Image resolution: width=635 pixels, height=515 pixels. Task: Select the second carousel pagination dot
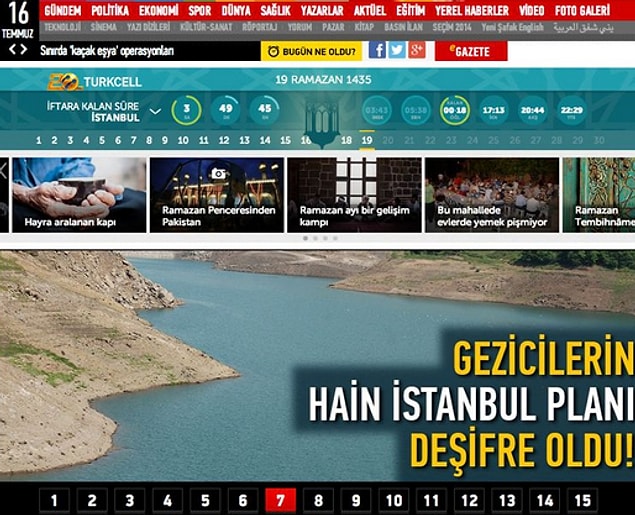coord(315,238)
